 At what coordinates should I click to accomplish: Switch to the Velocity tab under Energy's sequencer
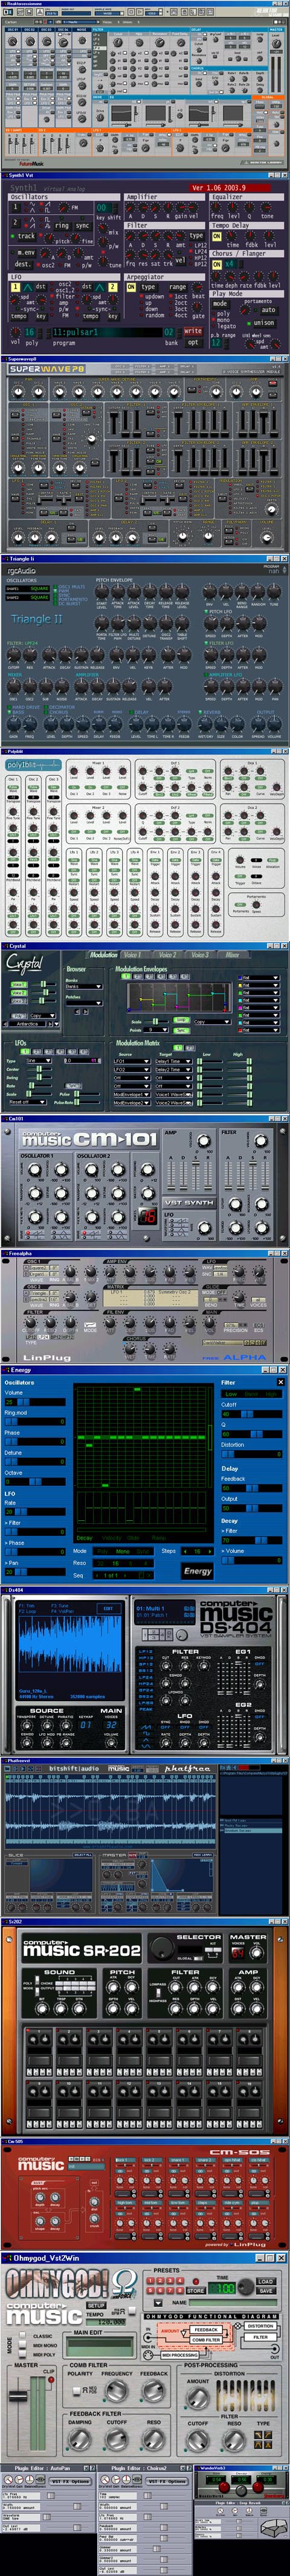111,1537
